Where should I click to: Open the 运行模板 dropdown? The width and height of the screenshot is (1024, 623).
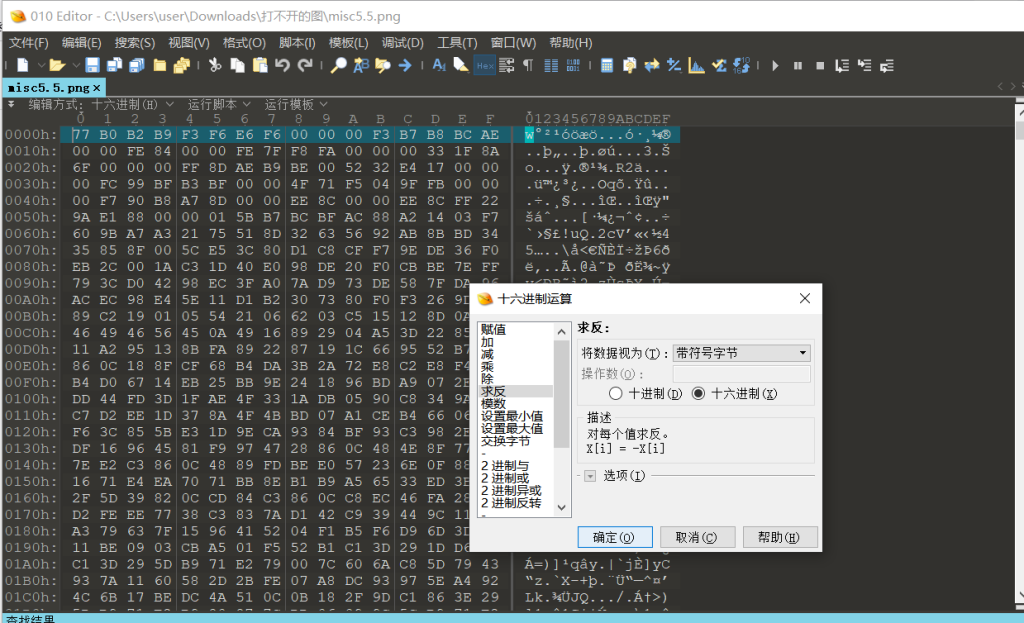tap(295, 104)
